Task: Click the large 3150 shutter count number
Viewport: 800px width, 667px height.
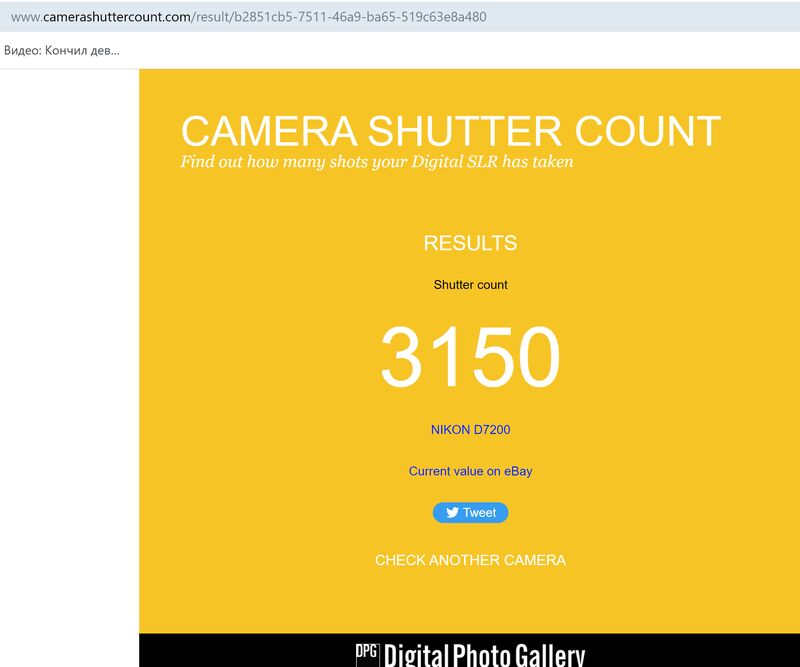Action: (x=470, y=358)
